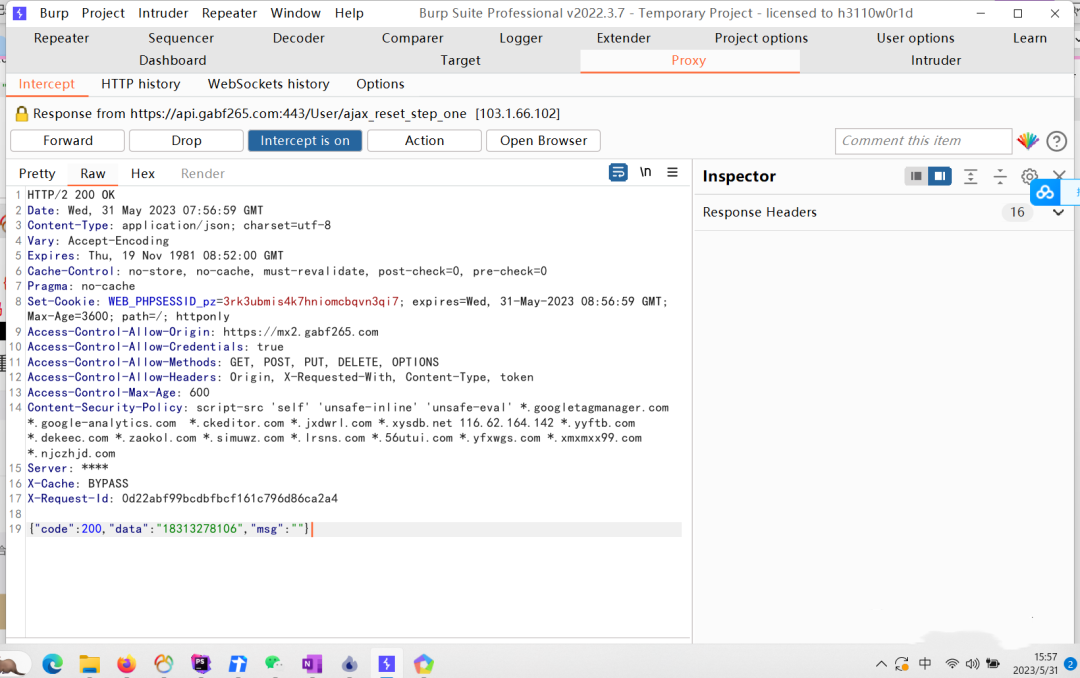Switch to the Extender tab

(623, 38)
